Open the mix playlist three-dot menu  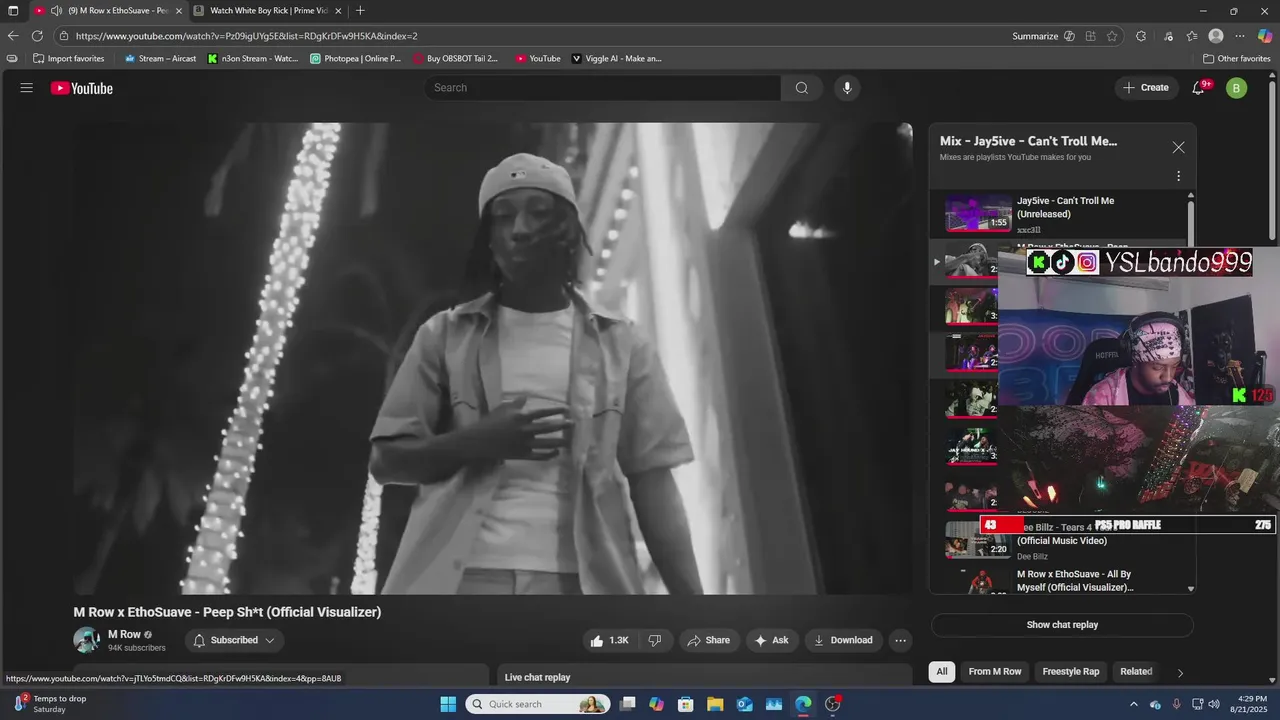click(x=1178, y=176)
